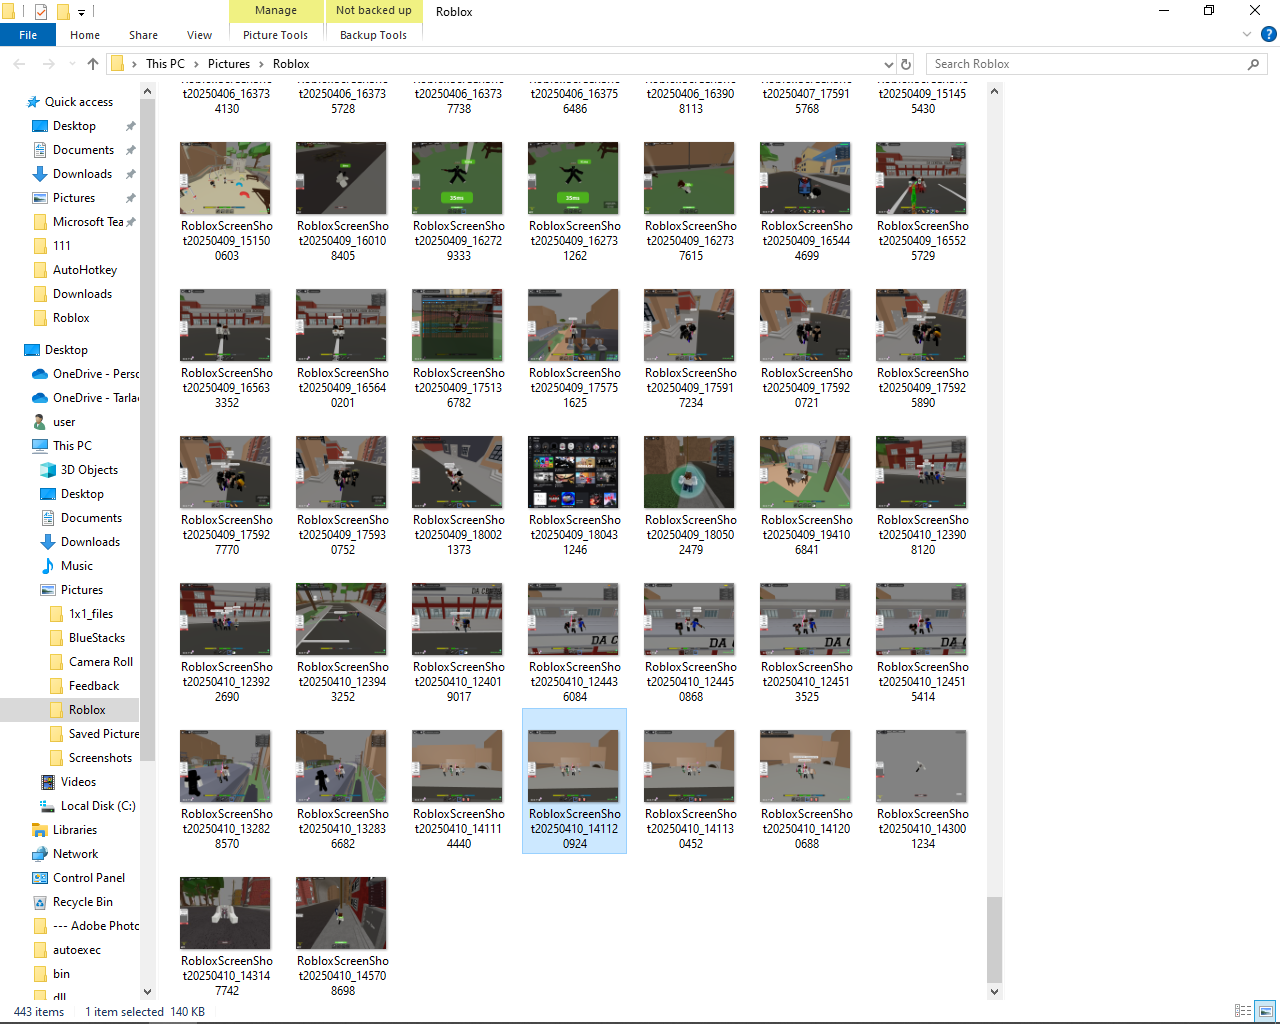Click Pictures in the address breadcrumb
Image resolution: width=1280 pixels, height=1024 pixels.
pyautogui.click(x=229, y=64)
